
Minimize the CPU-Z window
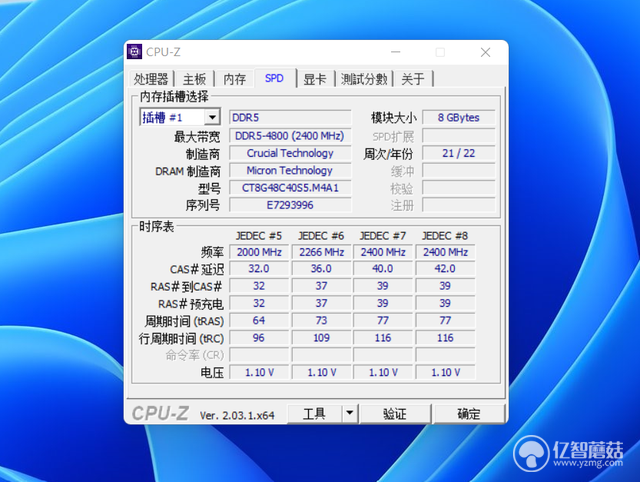(x=395, y=52)
